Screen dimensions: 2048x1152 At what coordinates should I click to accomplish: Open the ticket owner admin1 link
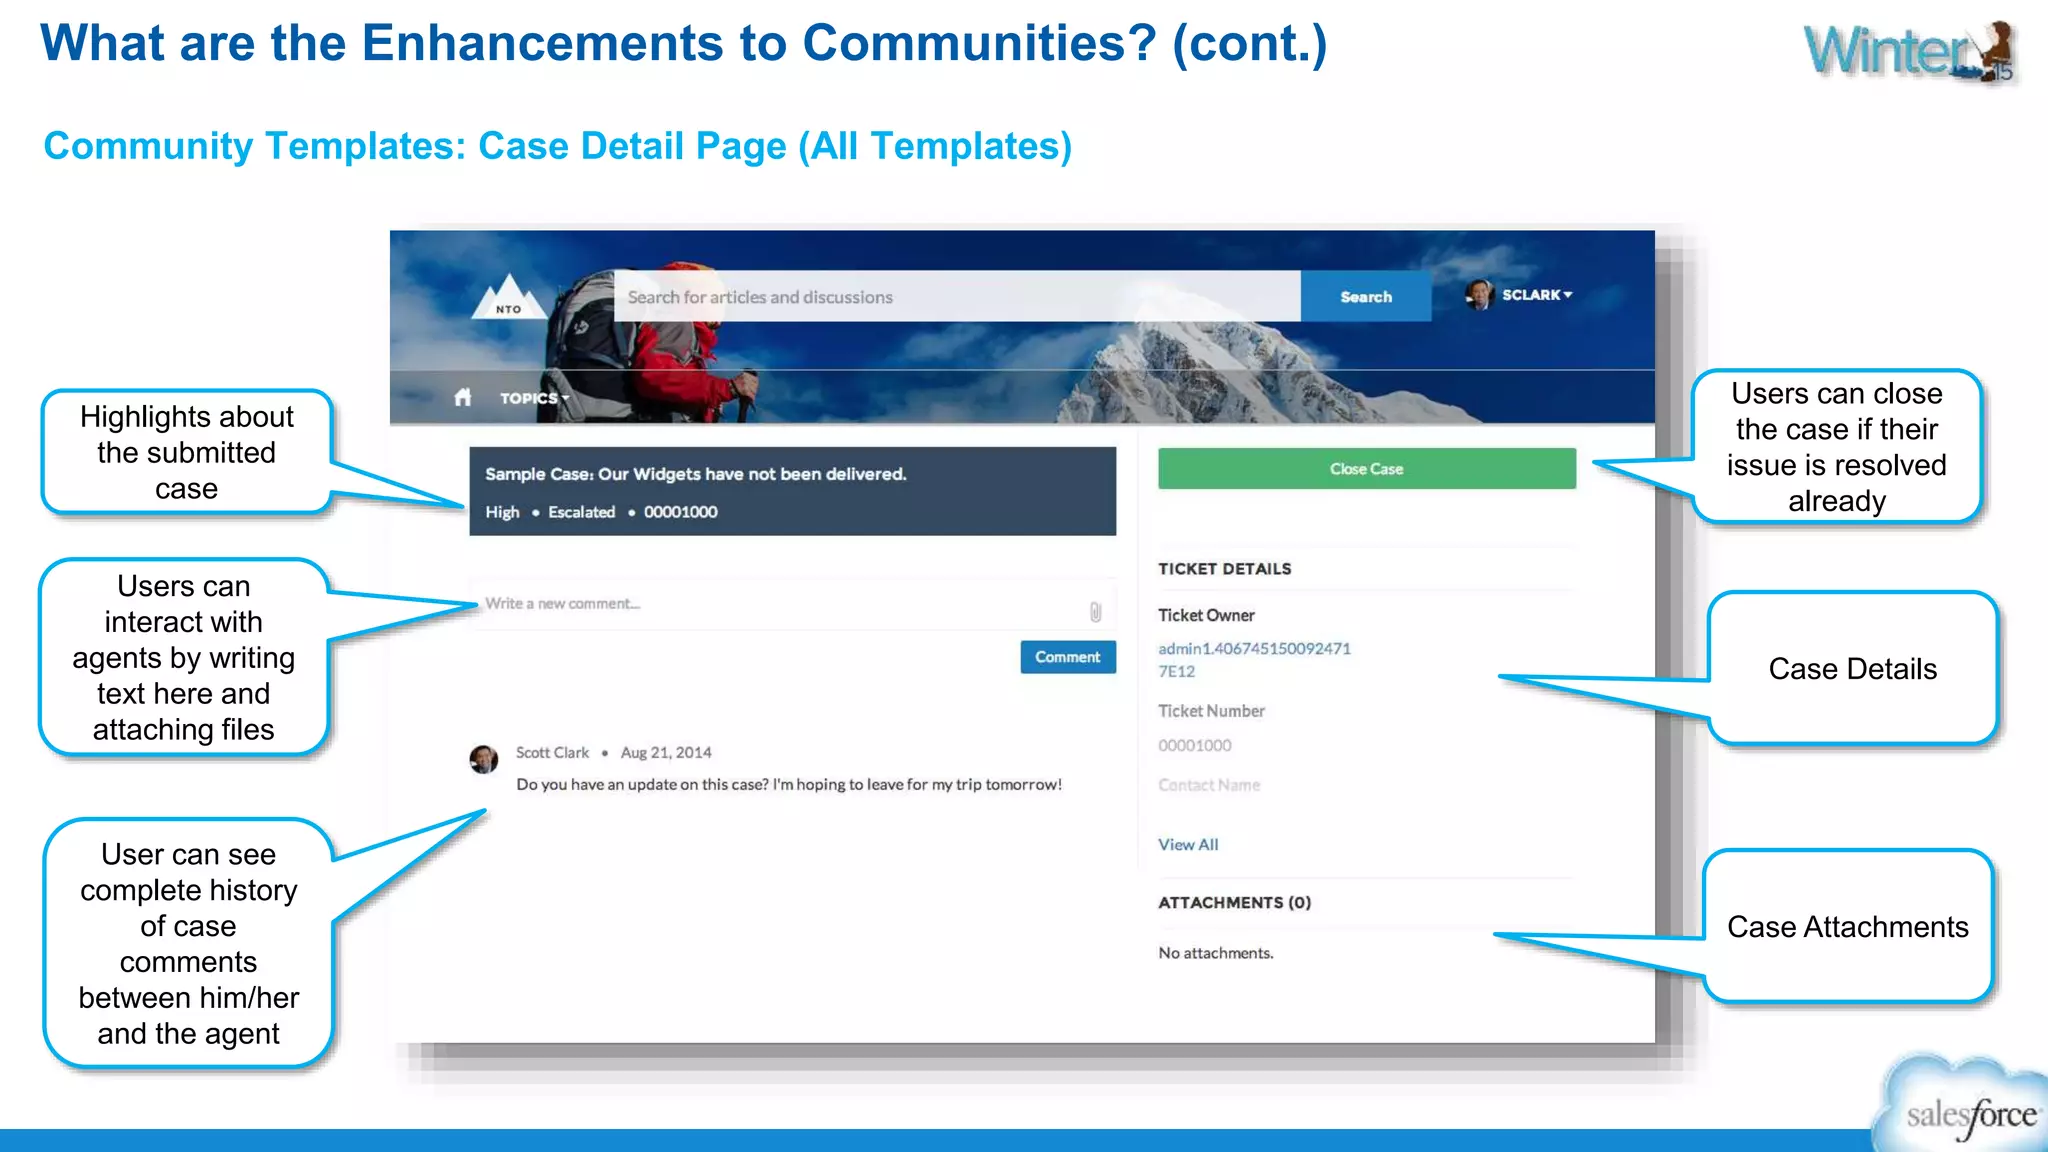[1254, 660]
